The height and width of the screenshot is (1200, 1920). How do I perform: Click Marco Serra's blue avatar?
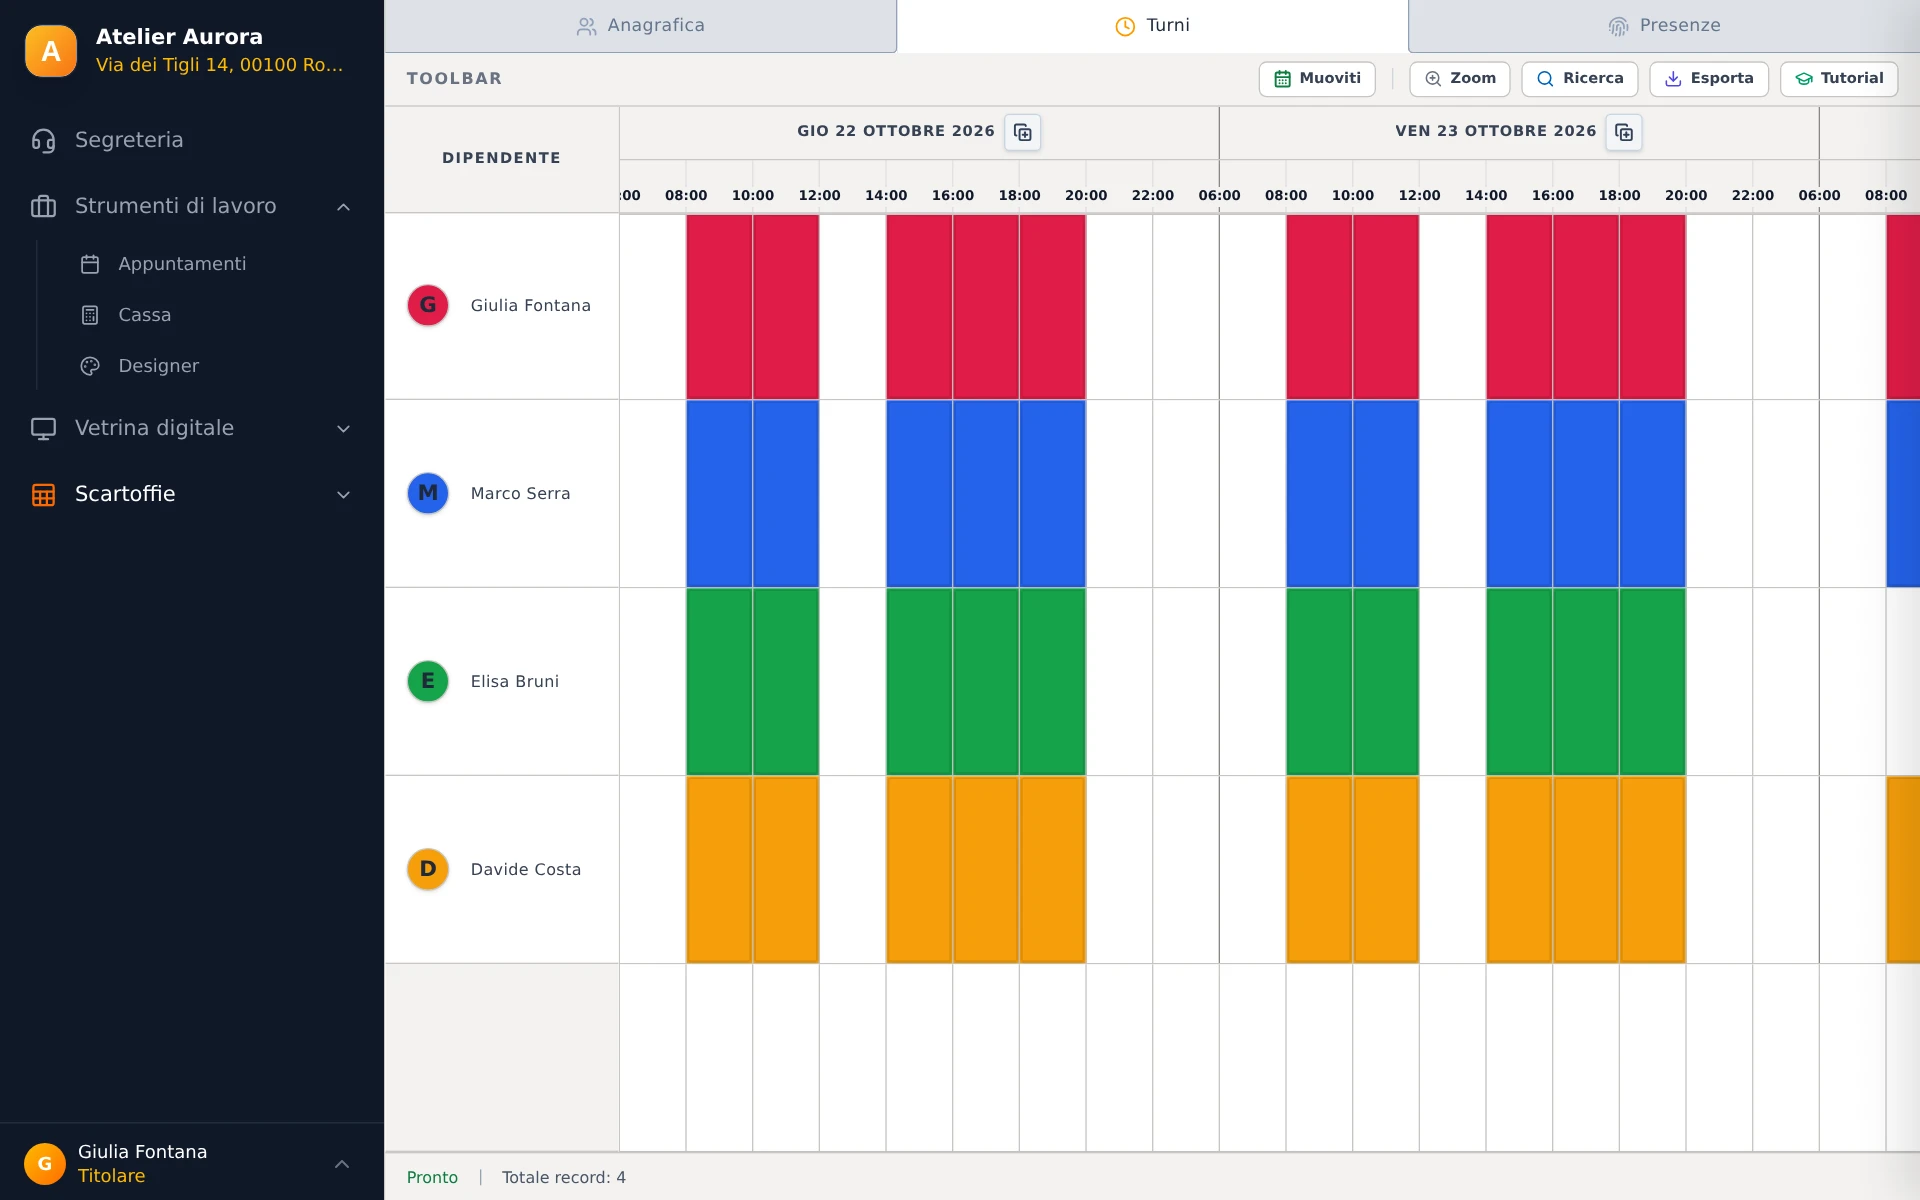428,493
